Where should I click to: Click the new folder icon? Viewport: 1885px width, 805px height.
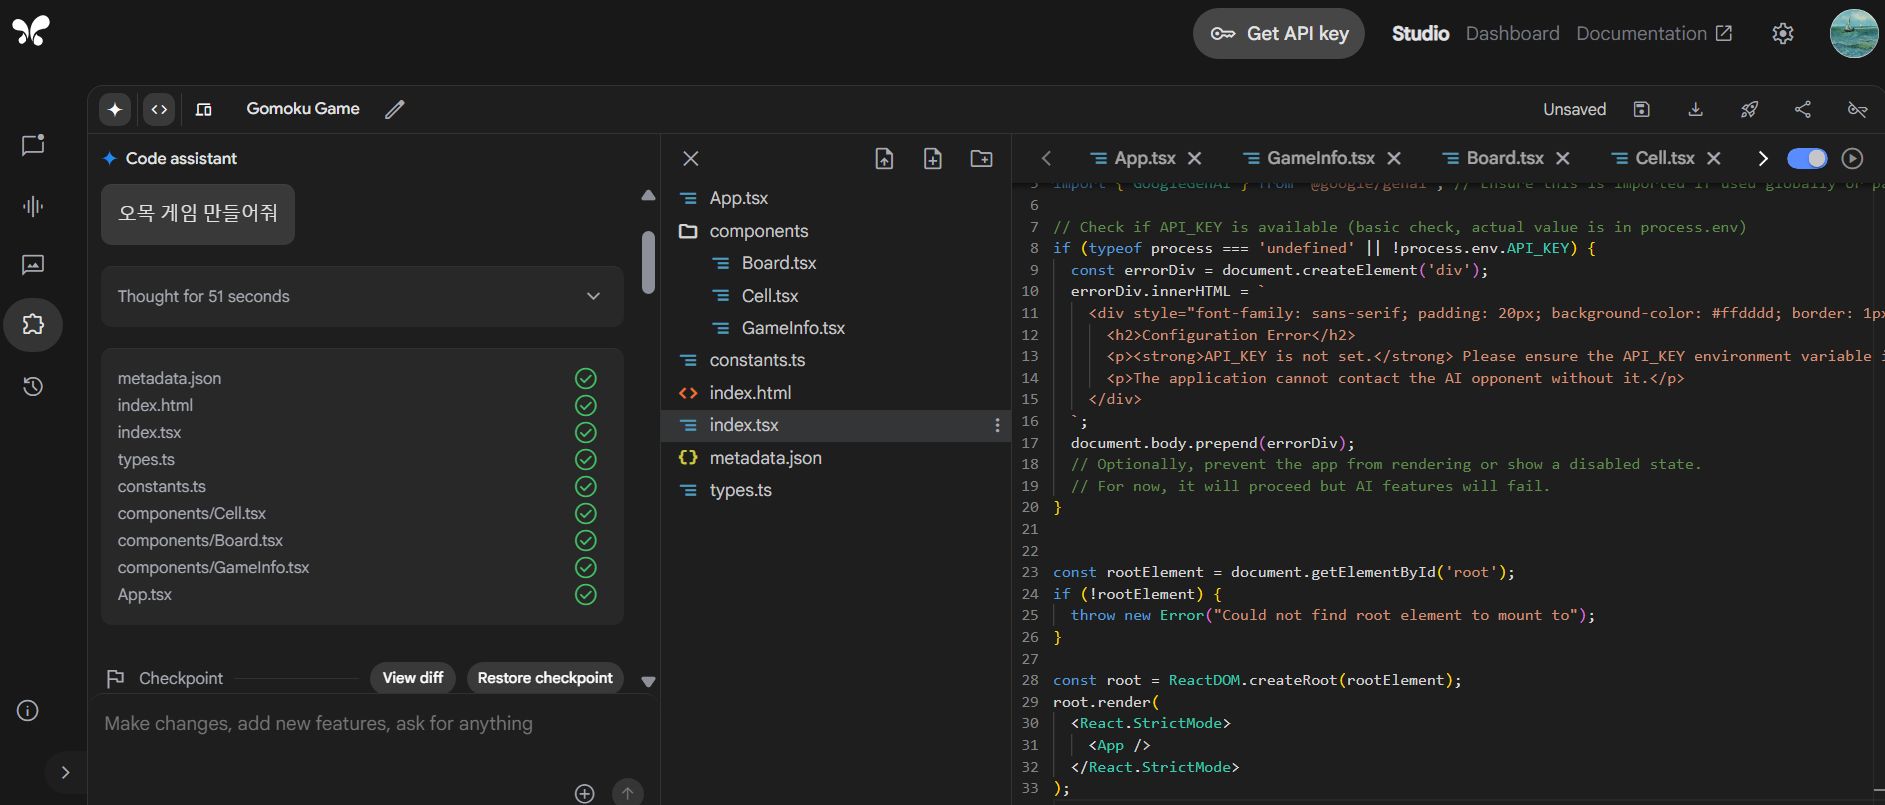click(981, 158)
